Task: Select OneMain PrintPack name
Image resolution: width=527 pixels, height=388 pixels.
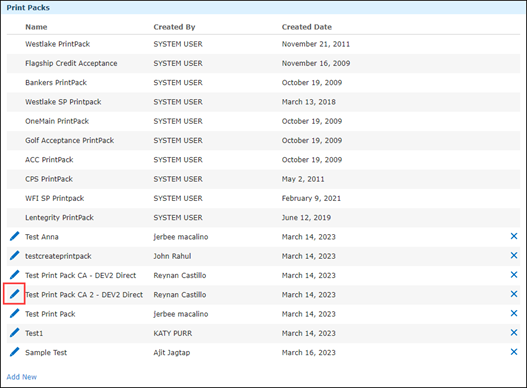Action: (57, 121)
